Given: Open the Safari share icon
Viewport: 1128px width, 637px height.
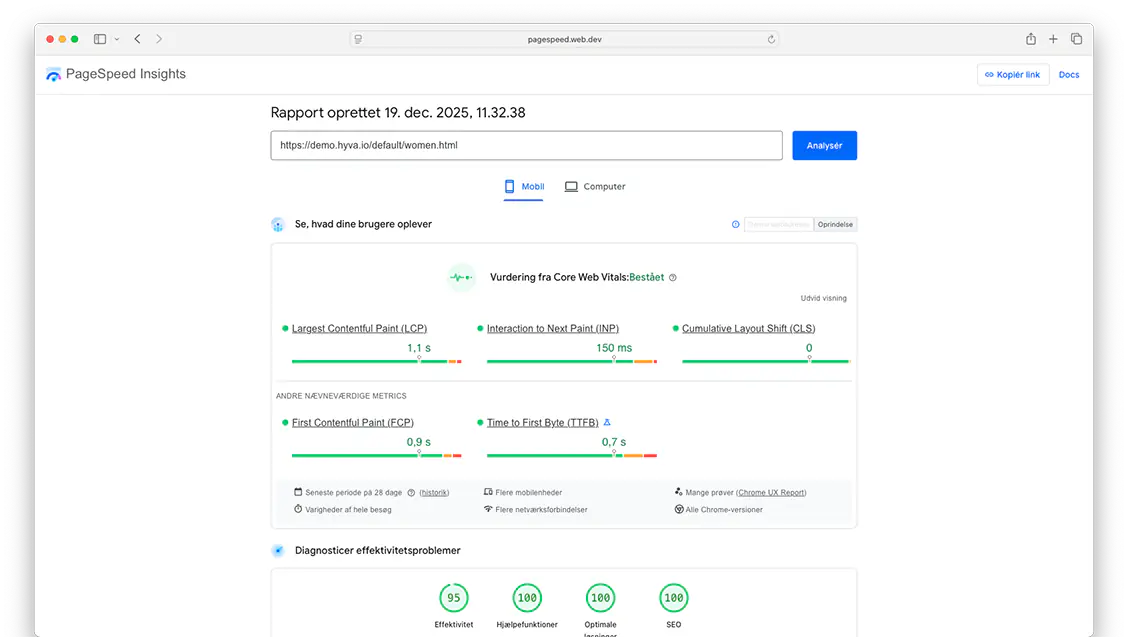Looking at the screenshot, I should [x=1030, y=39].
